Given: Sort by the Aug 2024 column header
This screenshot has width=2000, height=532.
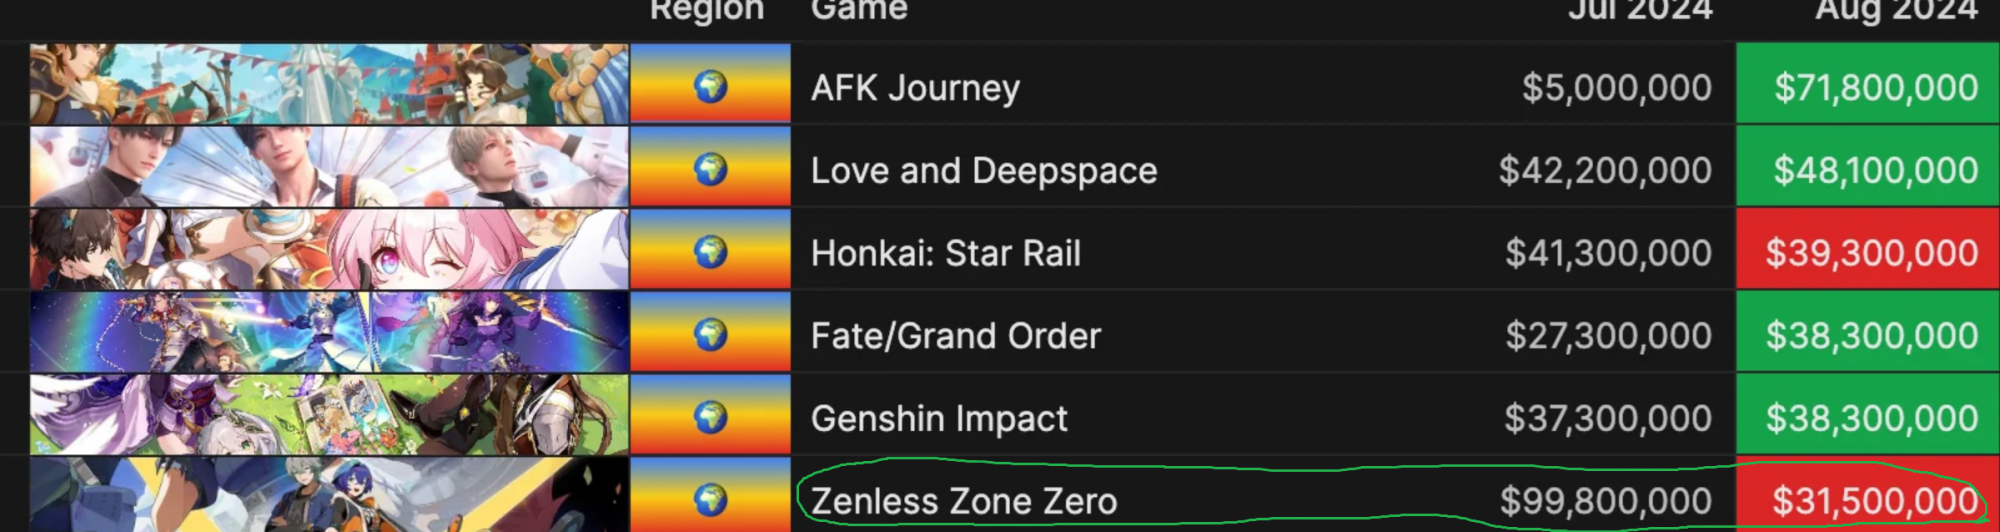Looking at the screenshot, I should pyautogui.click(x=1896, y=10).
